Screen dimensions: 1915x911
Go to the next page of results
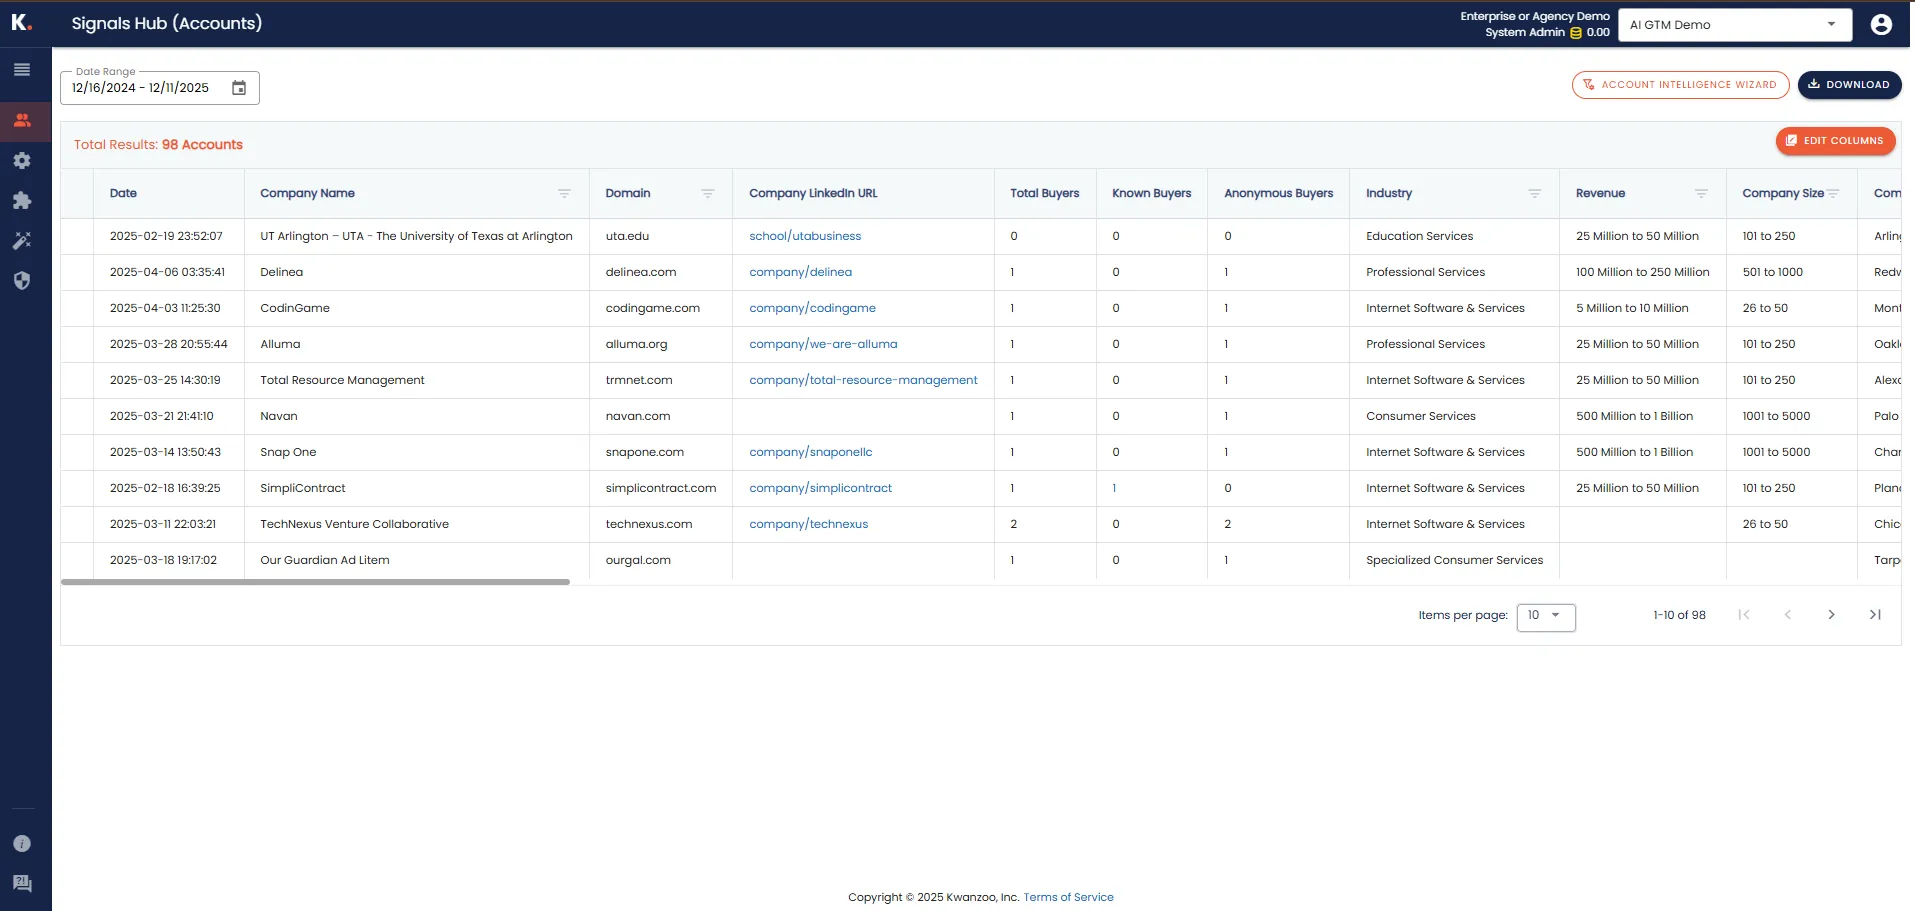click(x=1831, y=615)
